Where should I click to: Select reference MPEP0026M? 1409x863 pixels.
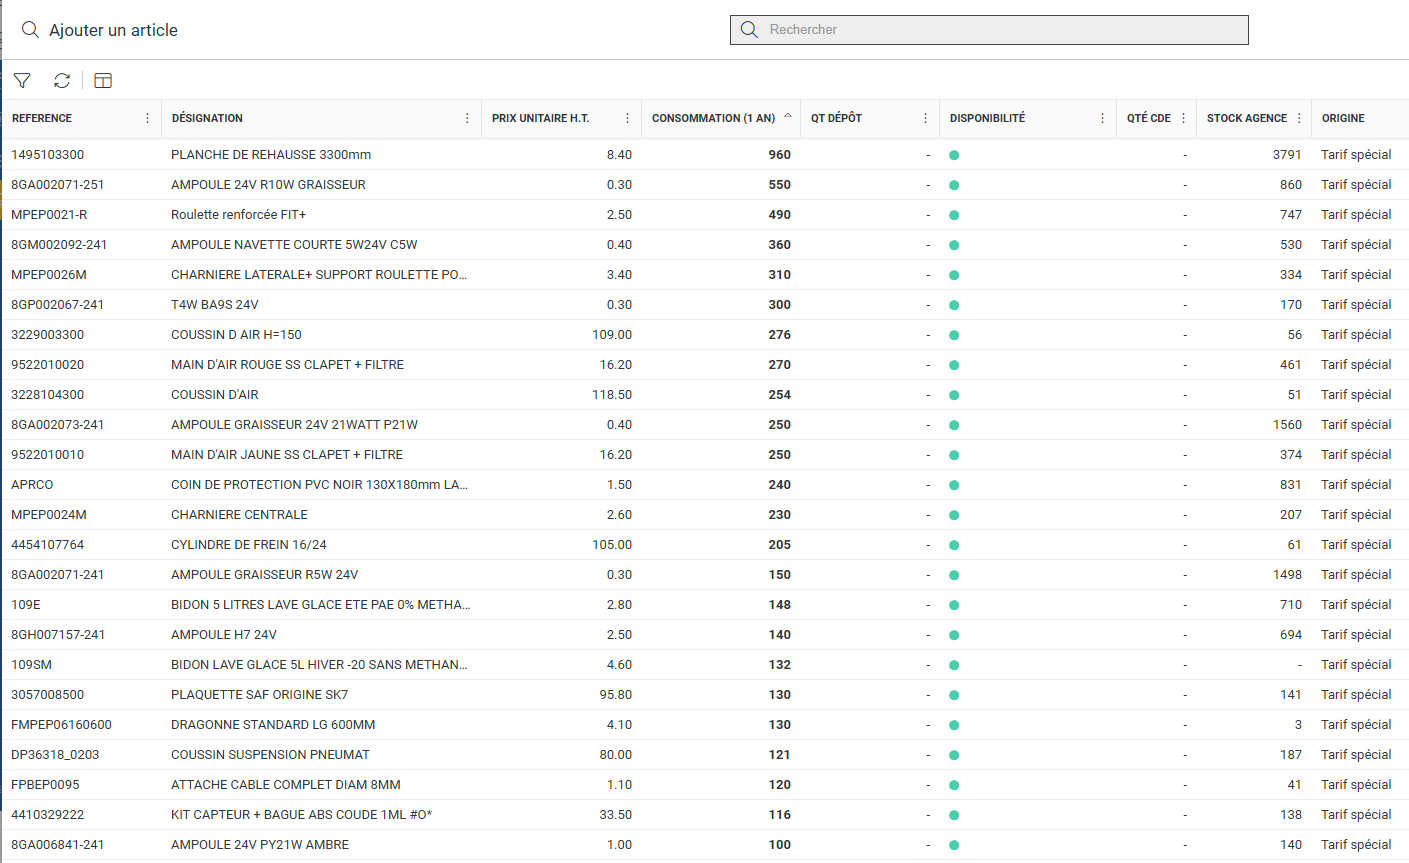tap(49, 275)
